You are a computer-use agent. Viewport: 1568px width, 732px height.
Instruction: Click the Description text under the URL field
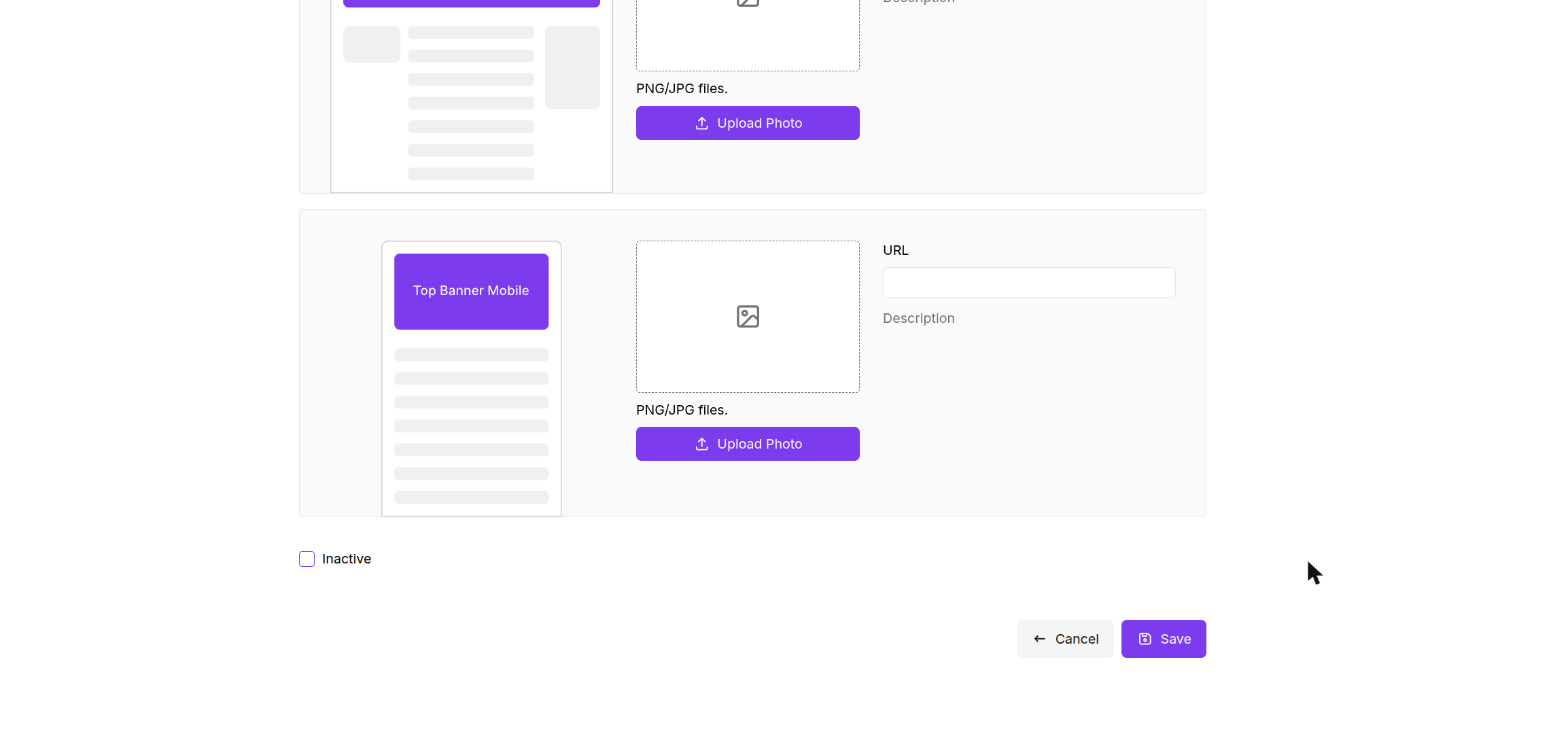[919, 318]
